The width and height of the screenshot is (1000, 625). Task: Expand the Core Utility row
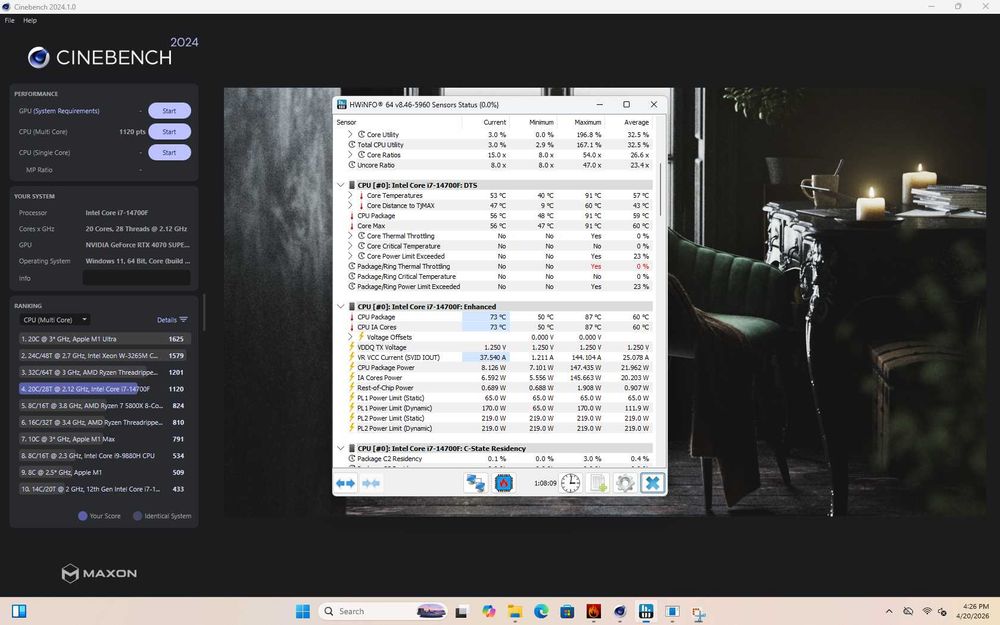(x=350, y=135)
